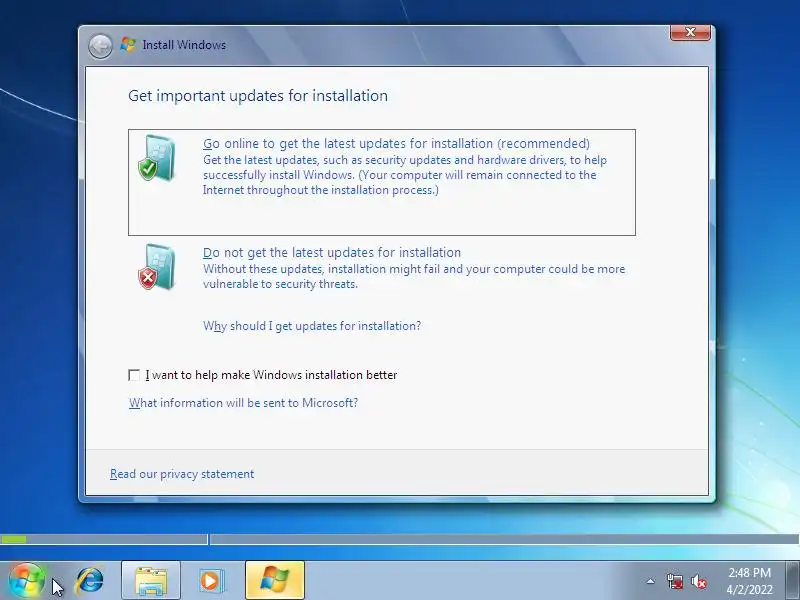The height and width of the screenshot is (600, 800).
Task: Click the muted volume tray icon
Action: click(x=698, y=581)
